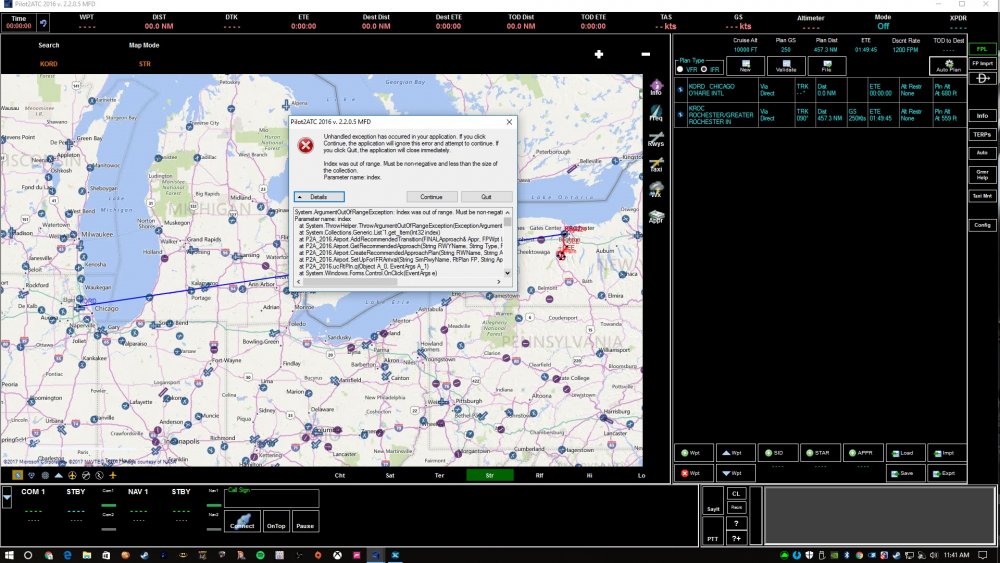Image resolution: width=1000 pixels, height=563 pixels.
Task: Click the OnTop button
Action: [276, 522]
